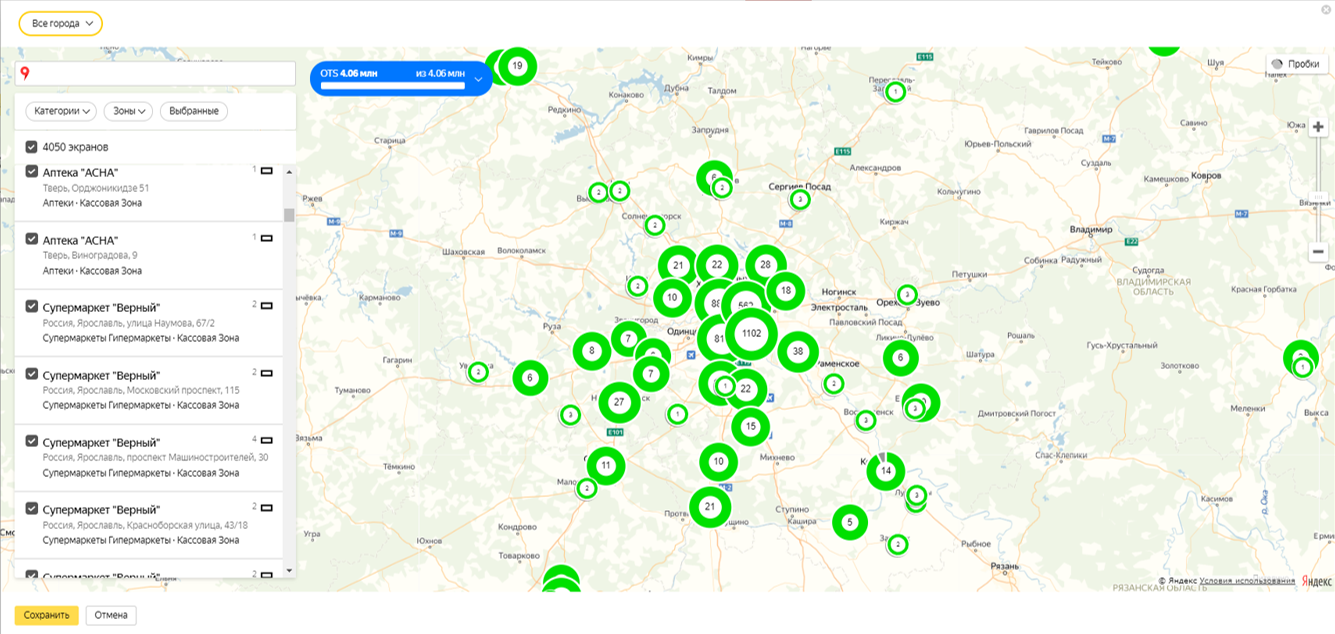
Task: Select the address Тверь, Виноградова, 9
Action: coord(90,255)
